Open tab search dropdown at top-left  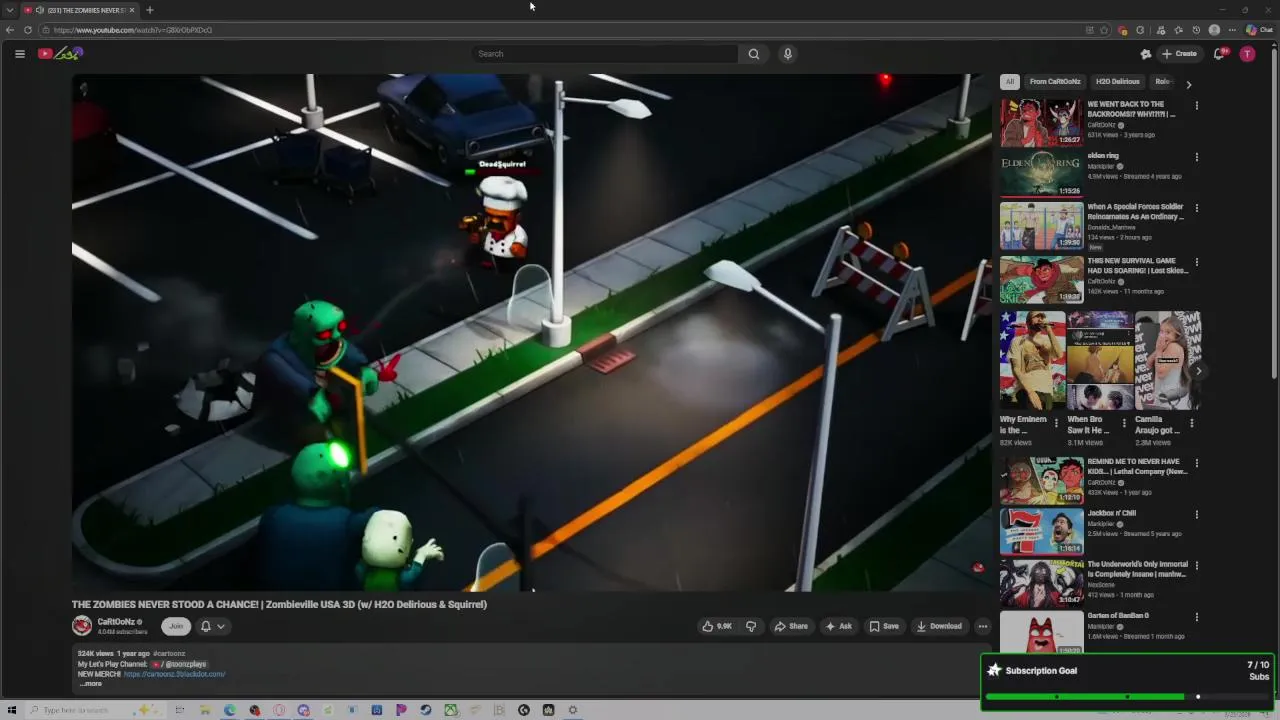[x=10, y=10]
